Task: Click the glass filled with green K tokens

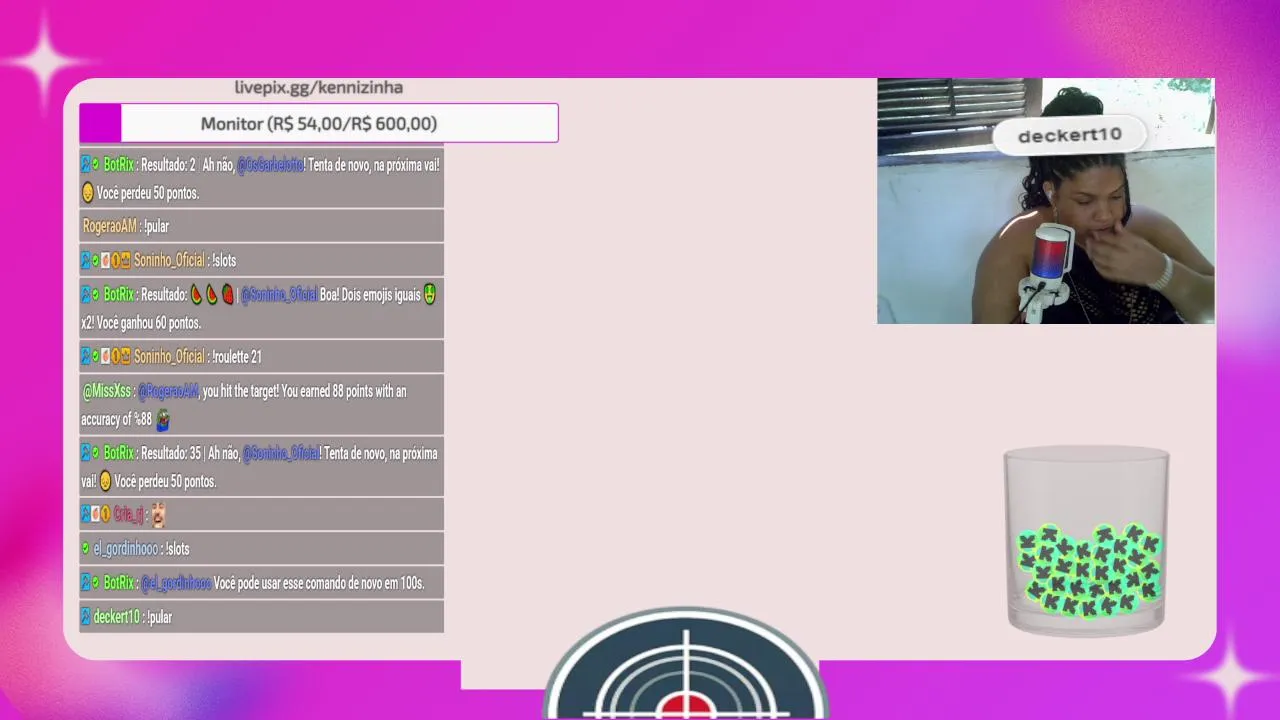Action: pyautogui.click(x=1086, y=541)
